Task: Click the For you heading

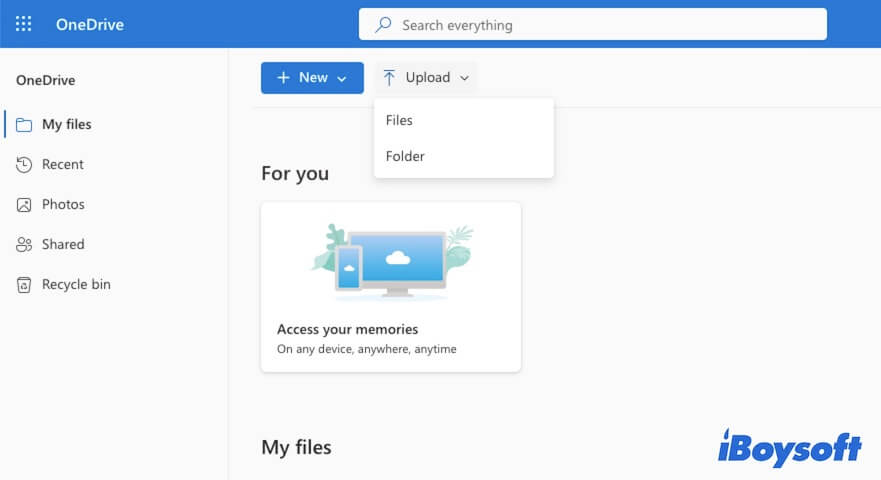Action: pos(295,174)
